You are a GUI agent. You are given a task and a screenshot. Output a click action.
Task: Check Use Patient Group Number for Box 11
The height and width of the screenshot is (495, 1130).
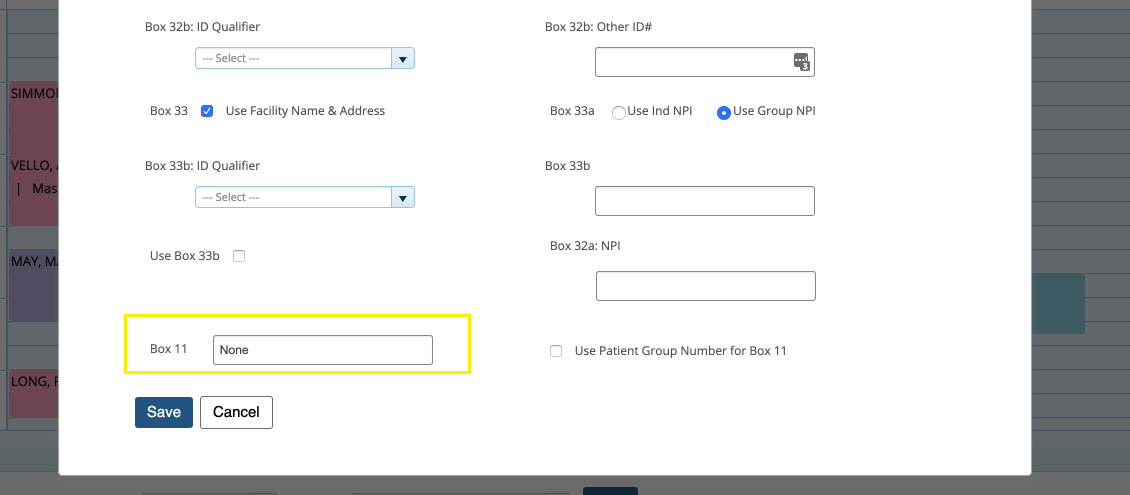(556, 351)
